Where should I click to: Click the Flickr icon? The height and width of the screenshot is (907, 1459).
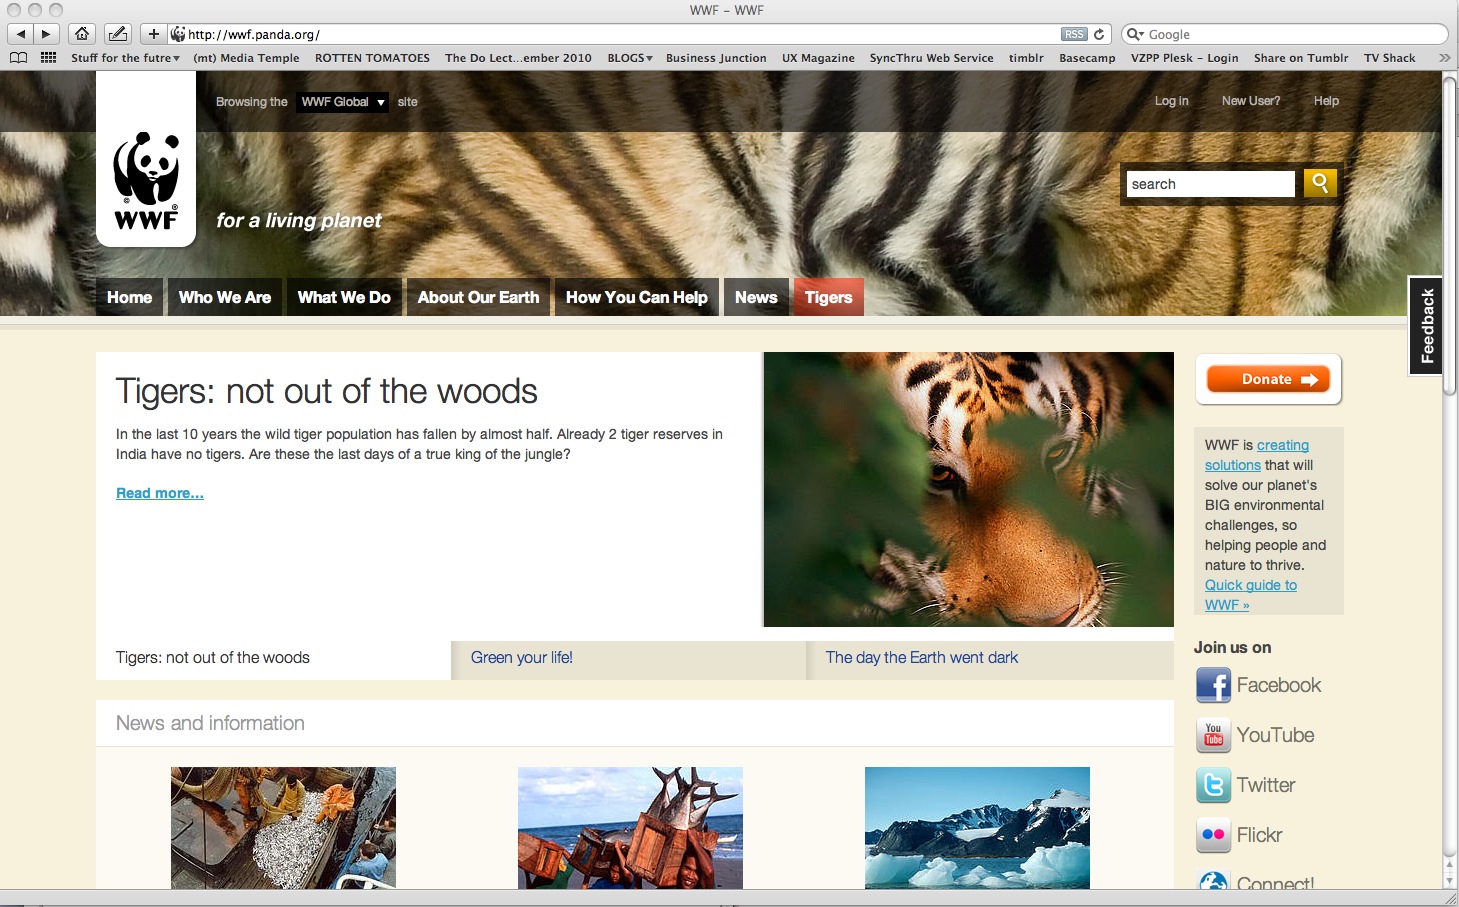(x=1213, y=835)
